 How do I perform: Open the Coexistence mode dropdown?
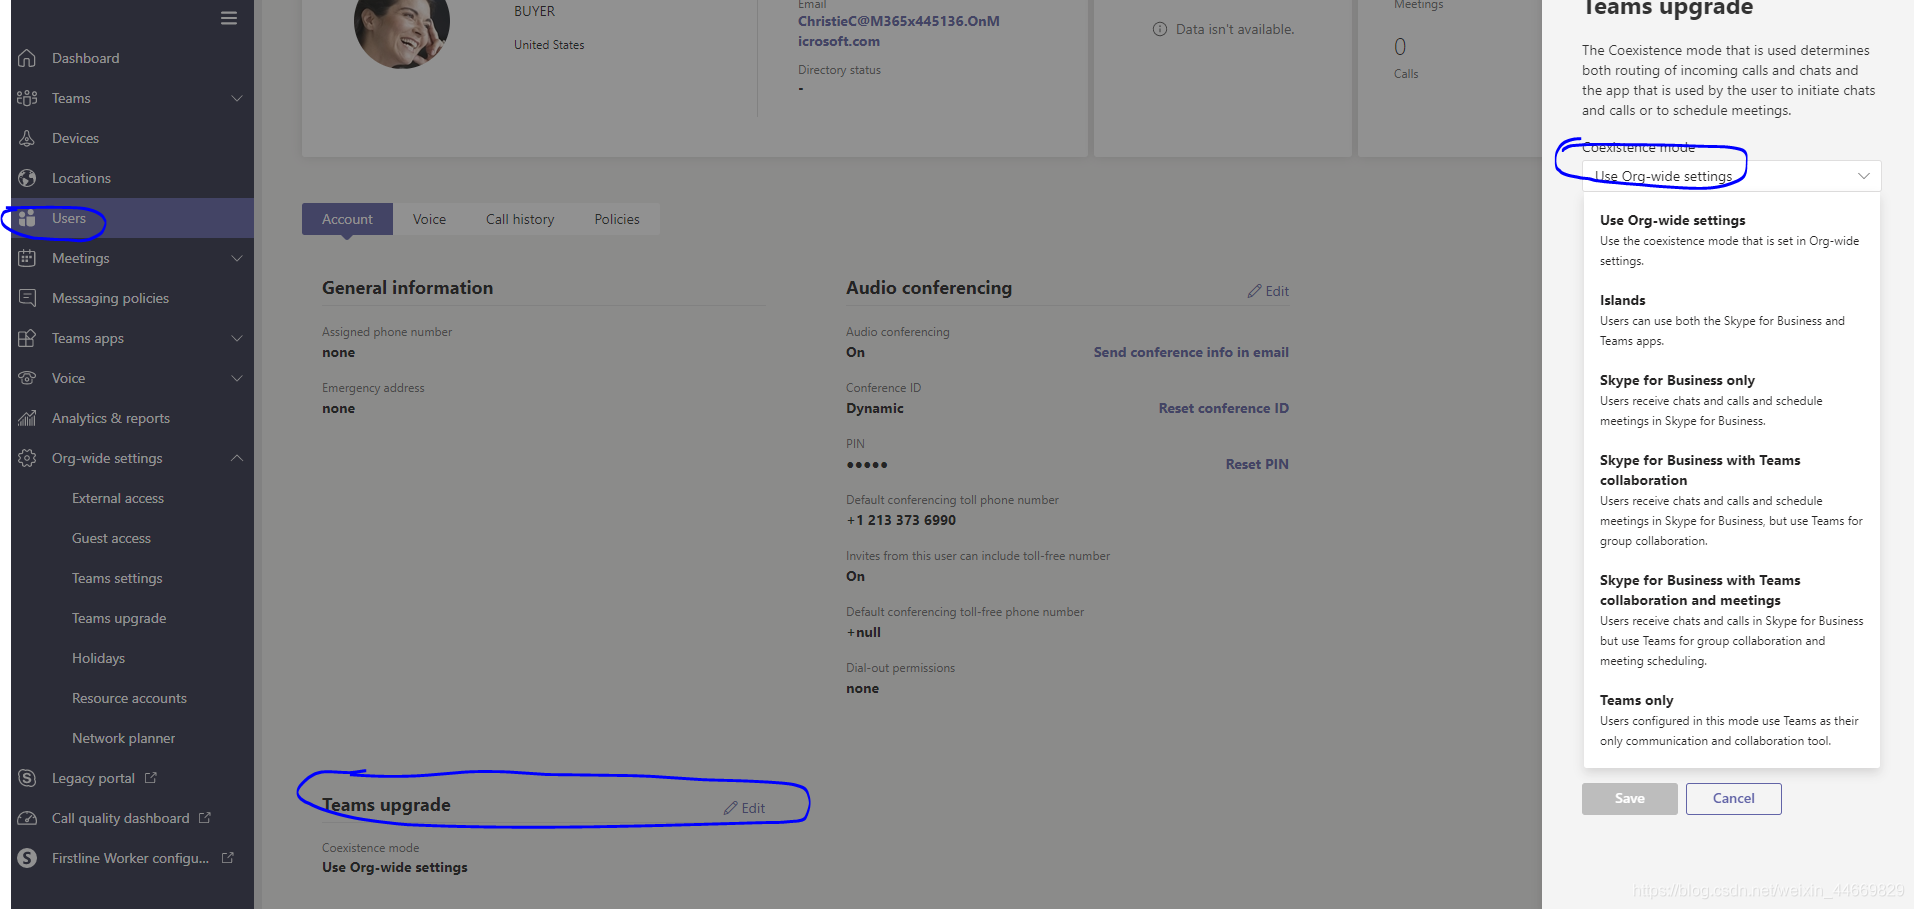pyautogui.click(x=1731, y=176)
